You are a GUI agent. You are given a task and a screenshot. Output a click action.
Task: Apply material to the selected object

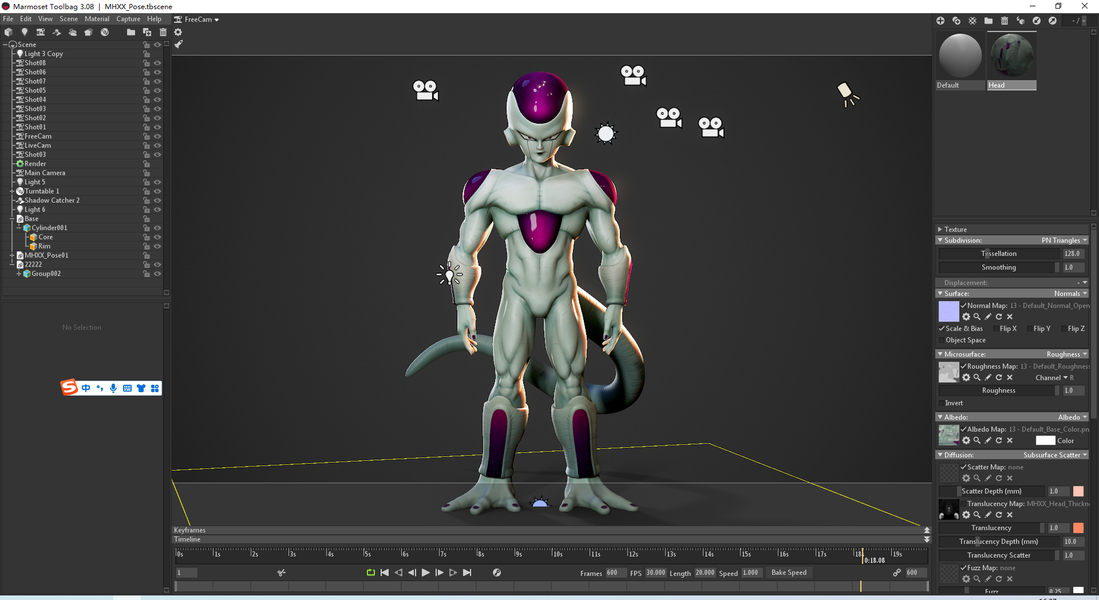tap(1020, 21)
